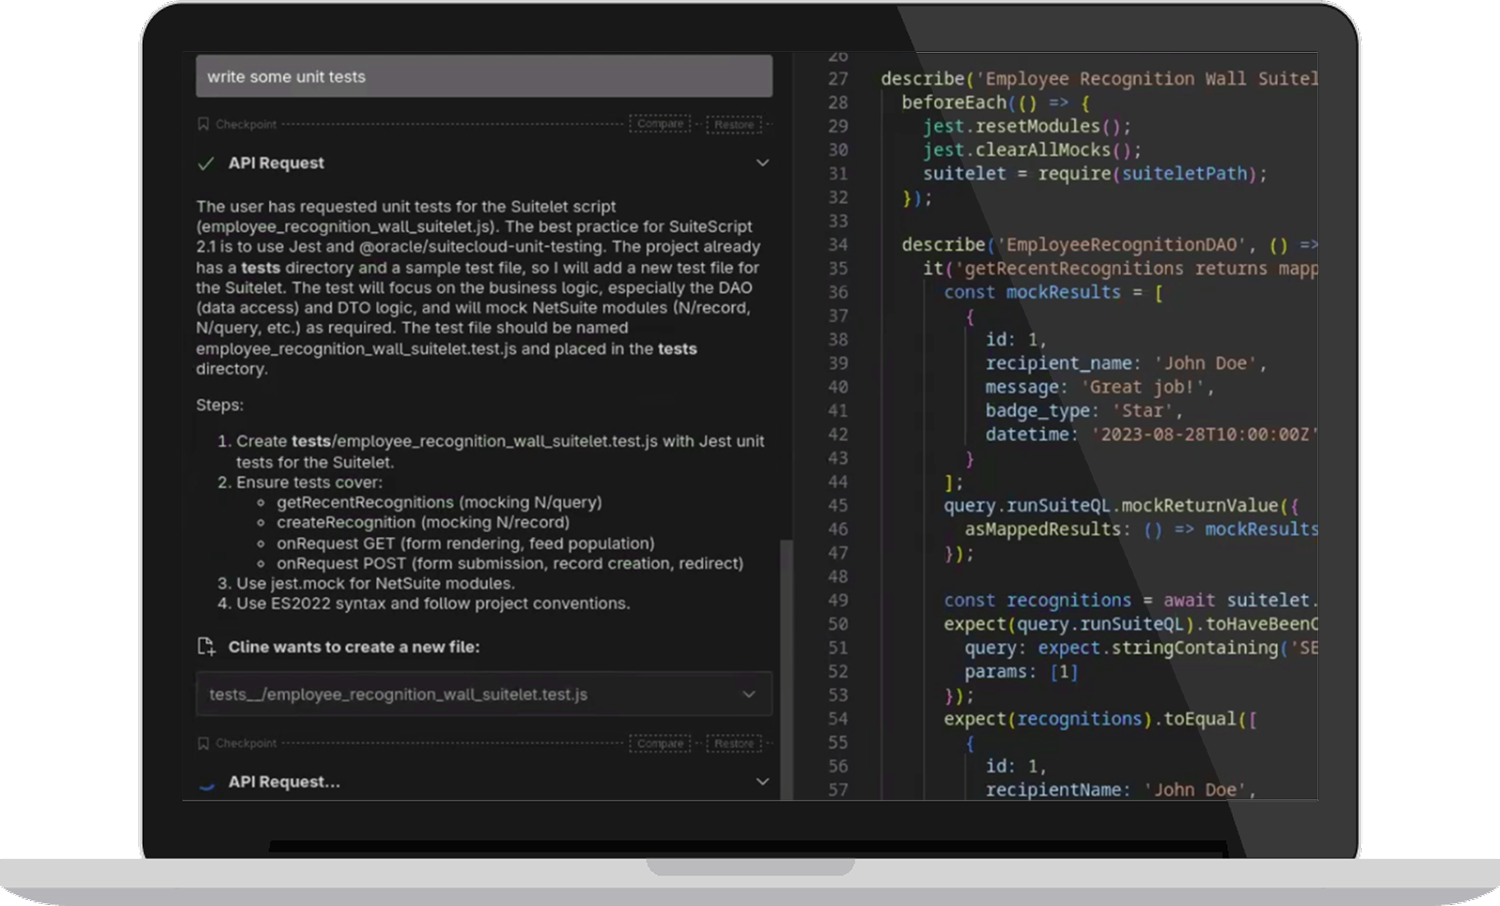Open the test file name dropdown

pyautogui.click(x=749, y=693)
